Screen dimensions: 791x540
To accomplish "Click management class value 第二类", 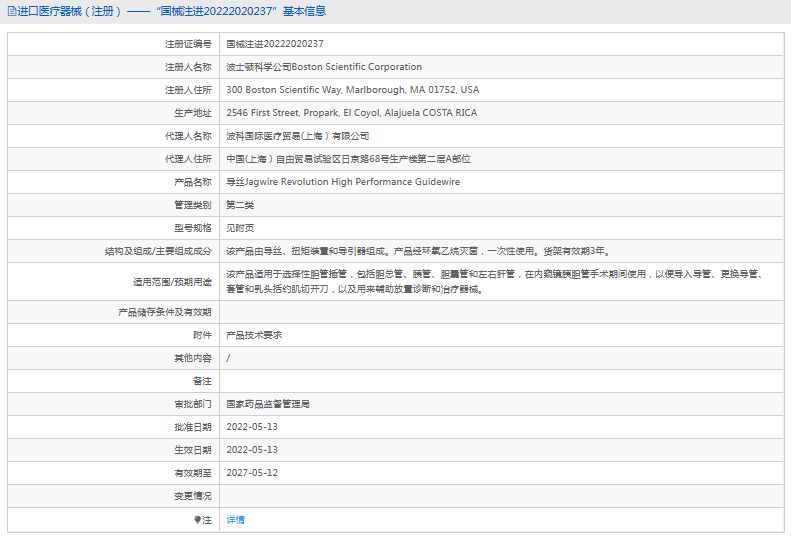I will click(x=240, y=205).
